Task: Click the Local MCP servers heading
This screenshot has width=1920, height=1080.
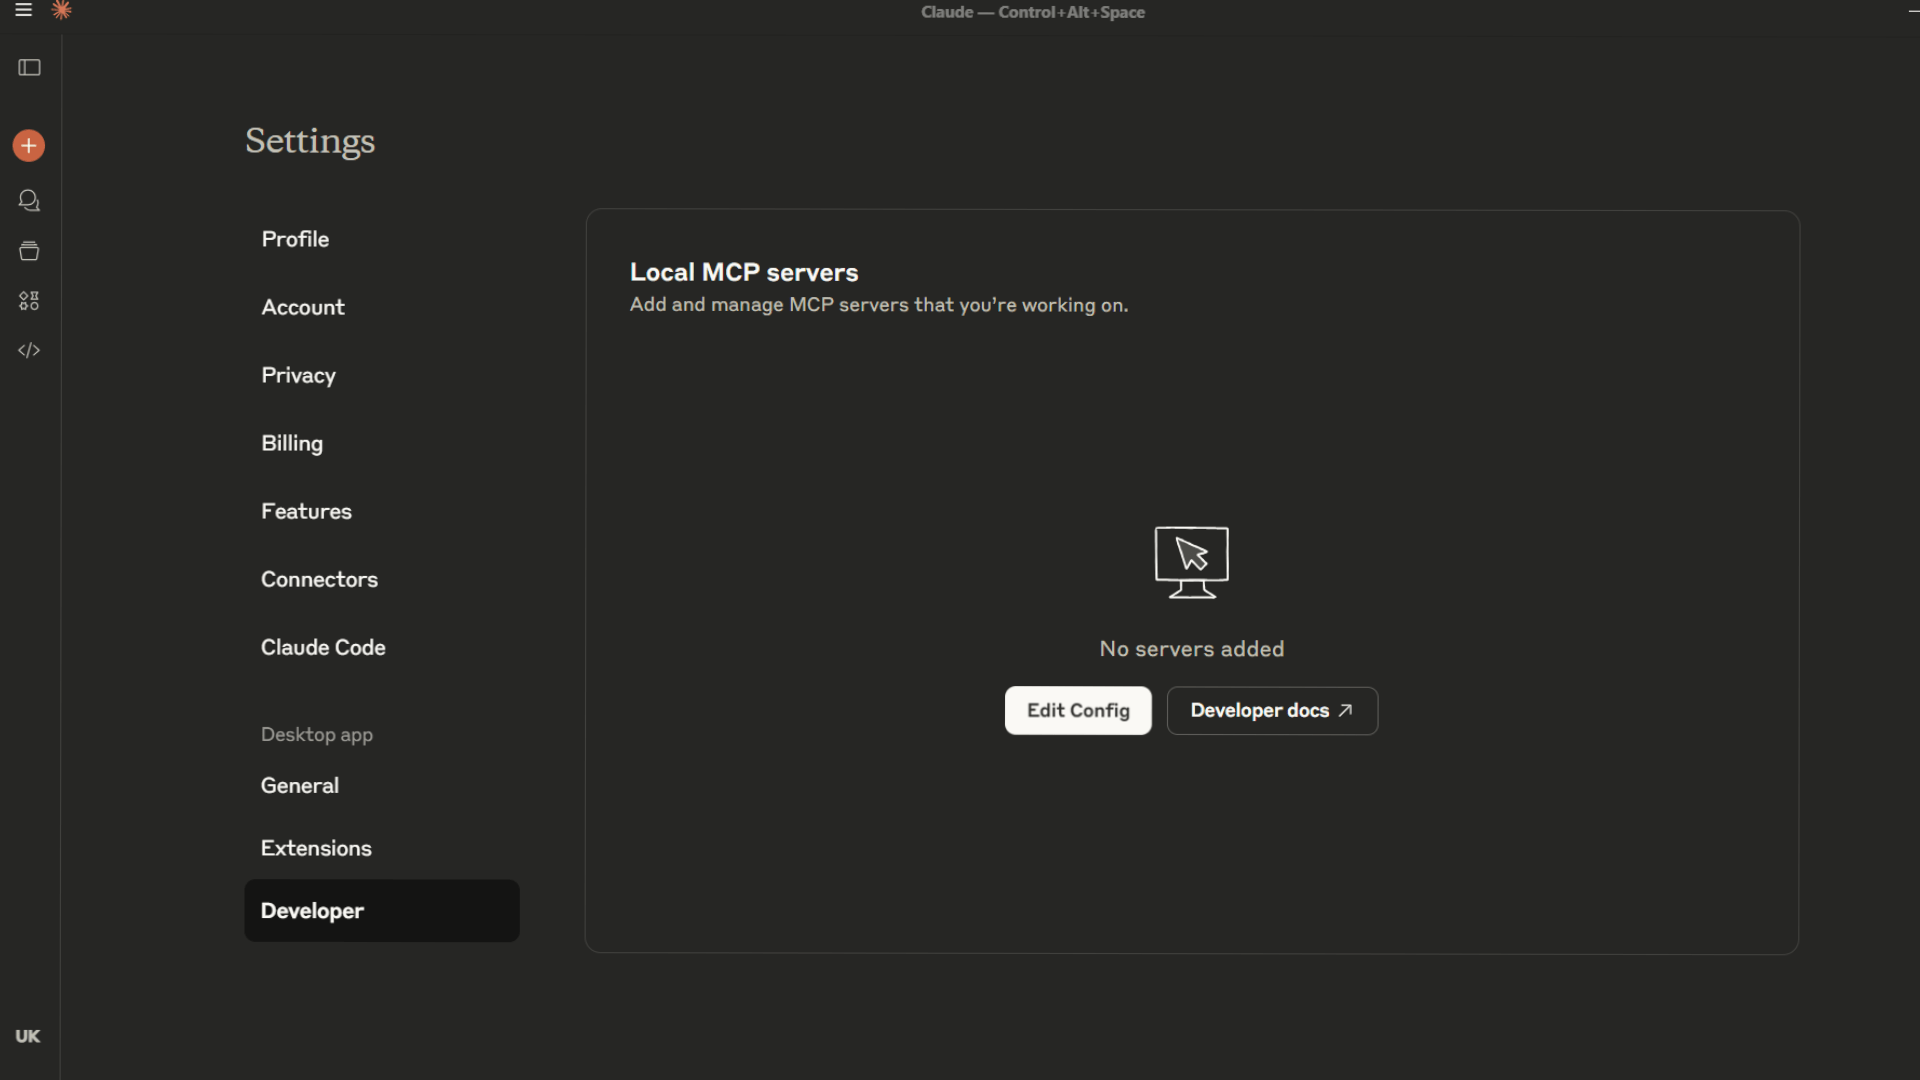Action: pyautogui.click(x=744, y=272)
